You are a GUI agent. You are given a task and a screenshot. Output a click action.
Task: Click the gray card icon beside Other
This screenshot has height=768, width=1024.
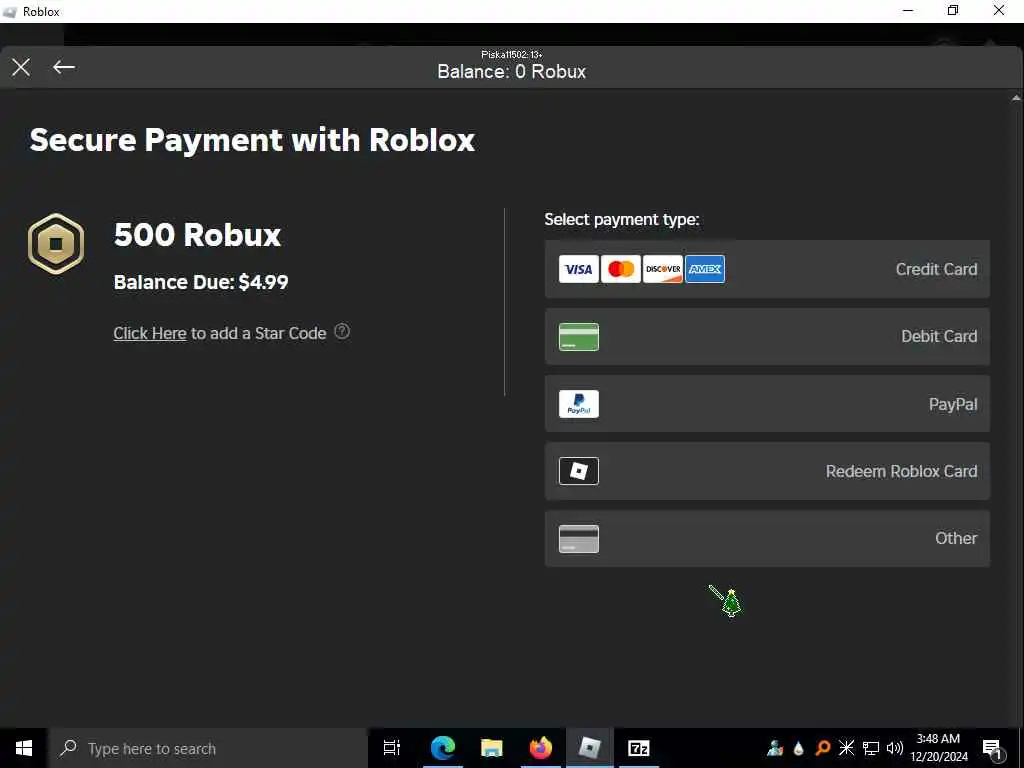coord(579,539)
